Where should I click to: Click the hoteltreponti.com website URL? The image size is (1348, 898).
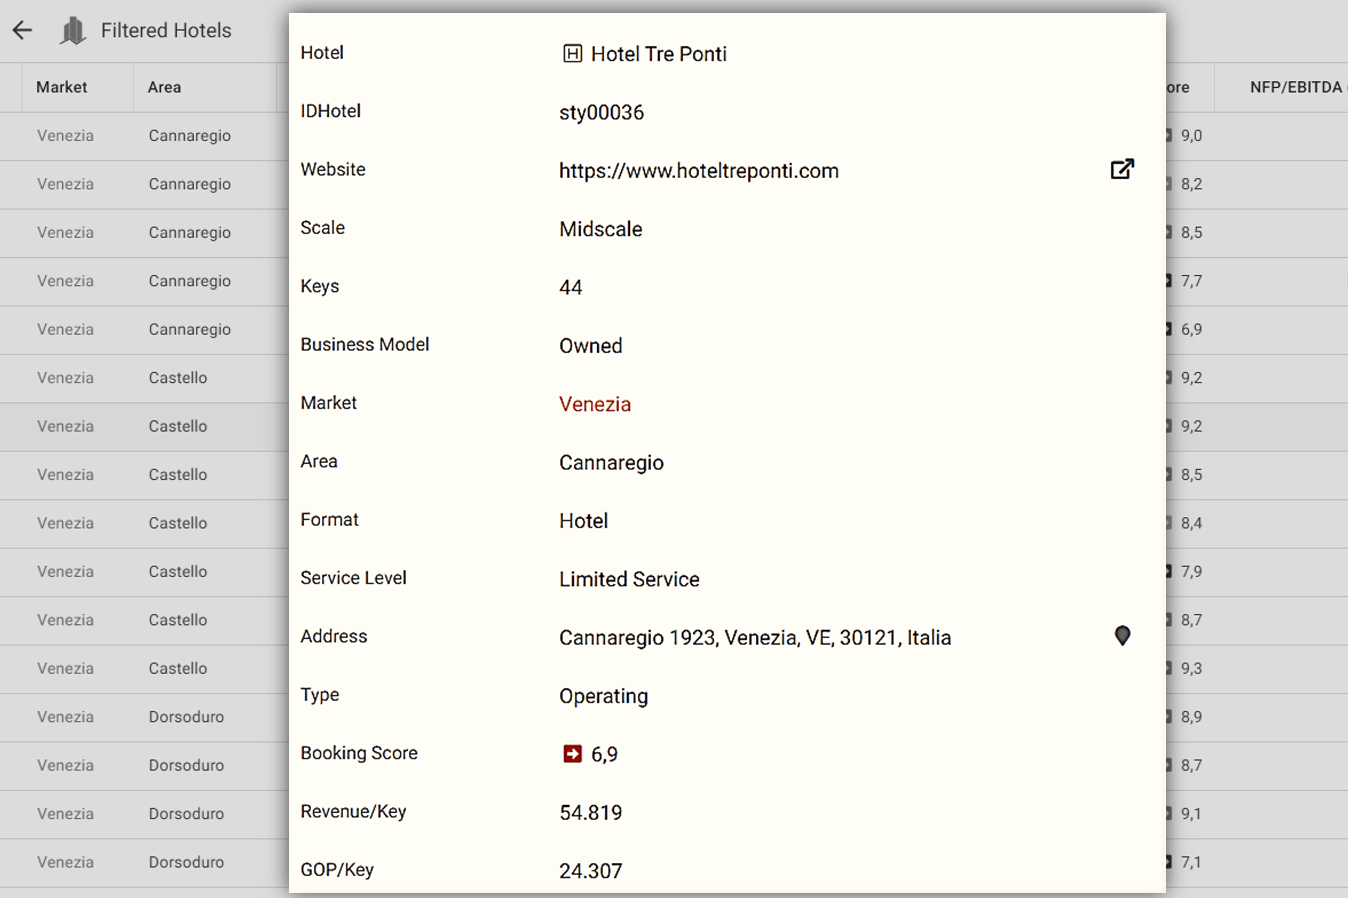(x=699, y=171)
